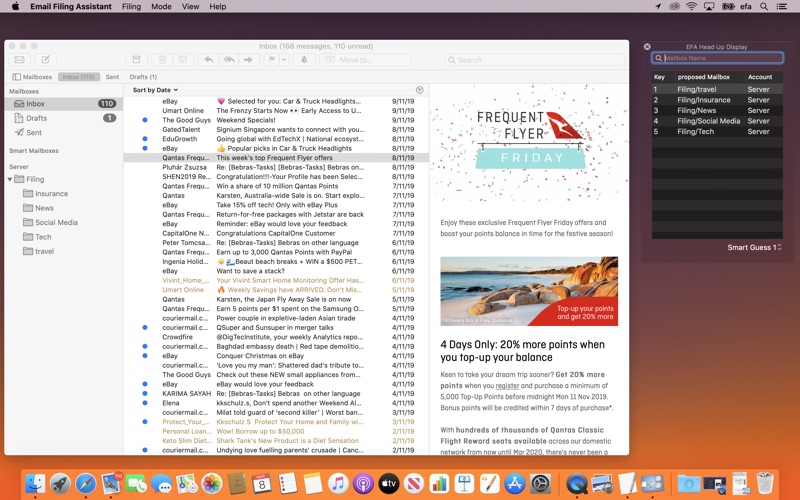Viewport: 800px width, 500px height.
Task: Open CapitalOne 'Congratulations CapitalOne Customer' message
Action: [x=276, y=233]
